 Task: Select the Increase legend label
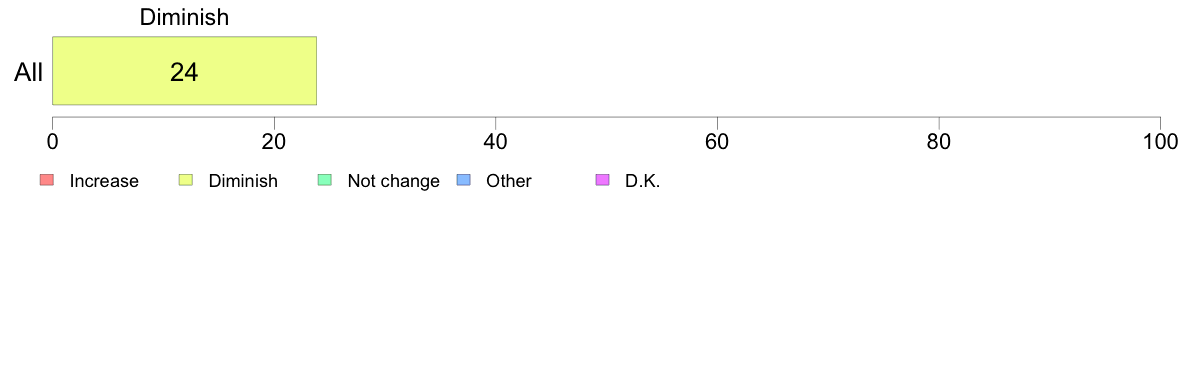[x=104, y=181]
